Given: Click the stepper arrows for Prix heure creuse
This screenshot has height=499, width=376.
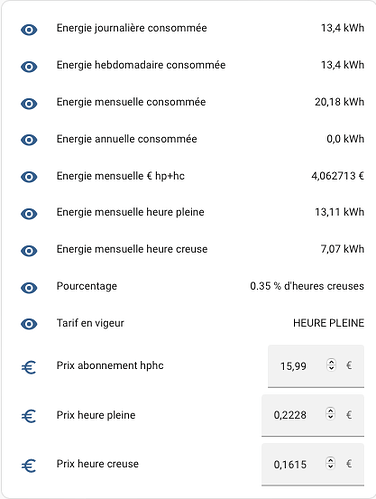Looking at the screenshot, I should (330, 463).
